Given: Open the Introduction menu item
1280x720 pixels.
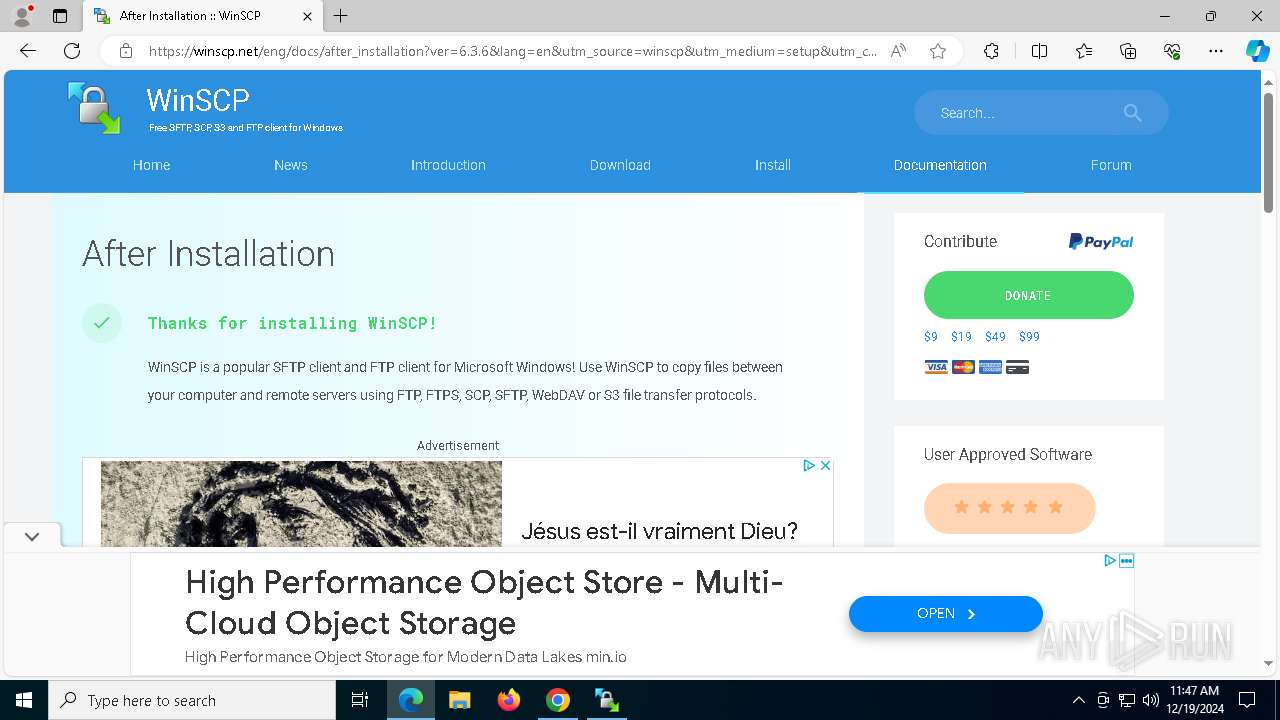Looking at the screenshot, I should tap(448, 165).
